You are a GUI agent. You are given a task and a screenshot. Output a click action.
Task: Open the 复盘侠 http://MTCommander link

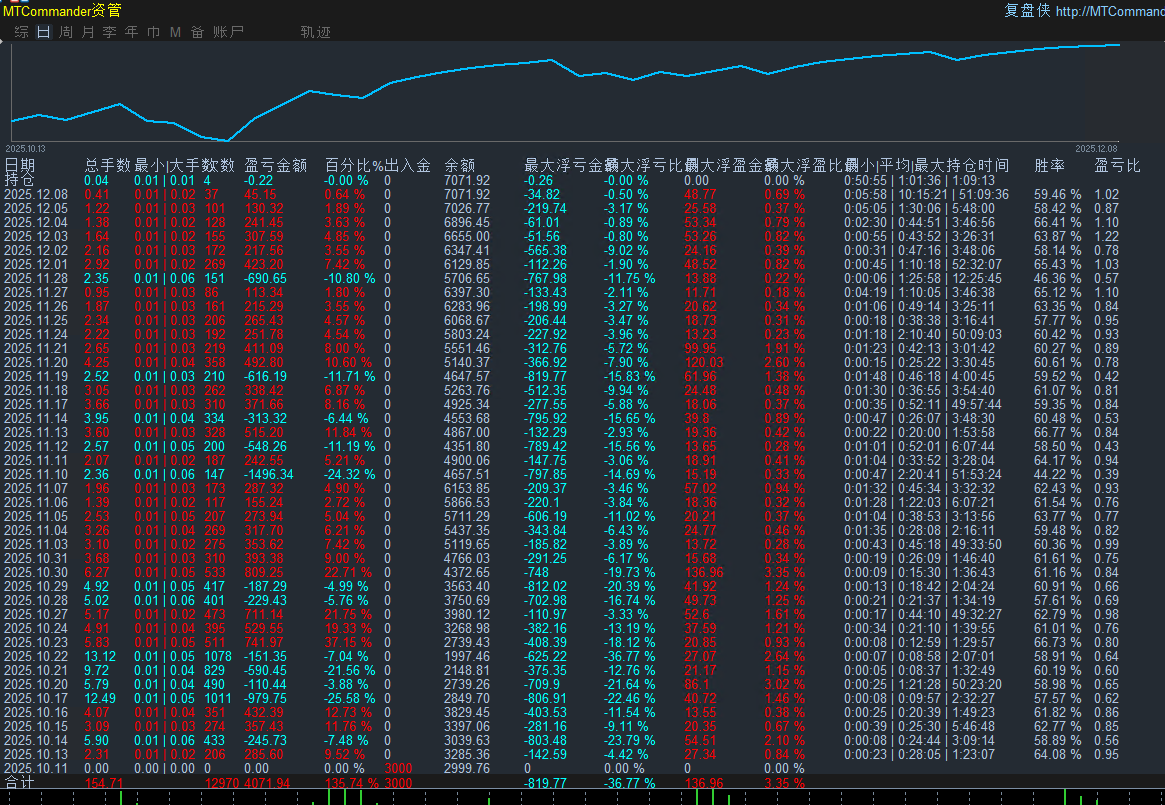(1084, 11)
